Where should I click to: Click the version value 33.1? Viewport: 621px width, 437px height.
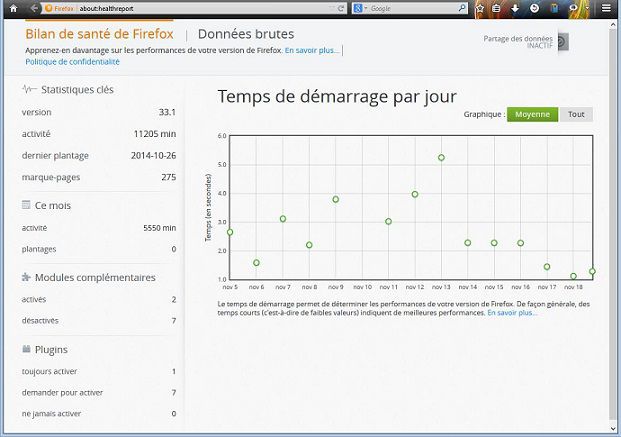coord(167,113)
